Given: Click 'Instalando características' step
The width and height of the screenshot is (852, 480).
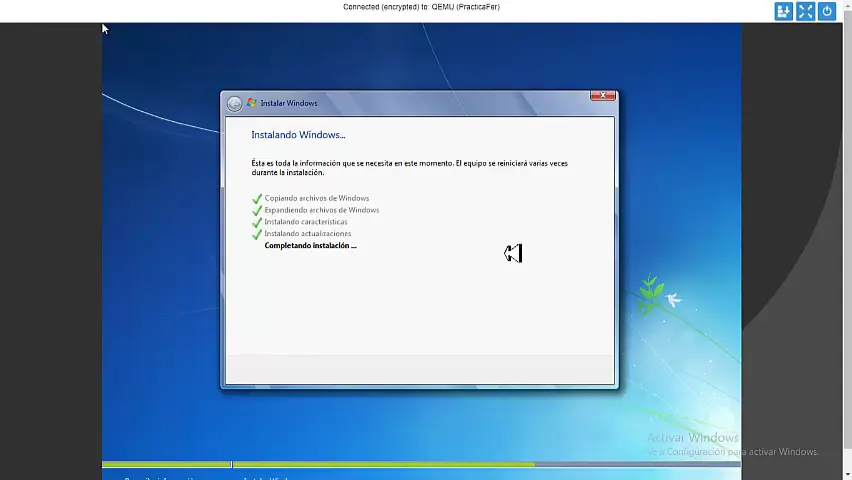Looking at the screenshot, I should (x=306, y=222).
